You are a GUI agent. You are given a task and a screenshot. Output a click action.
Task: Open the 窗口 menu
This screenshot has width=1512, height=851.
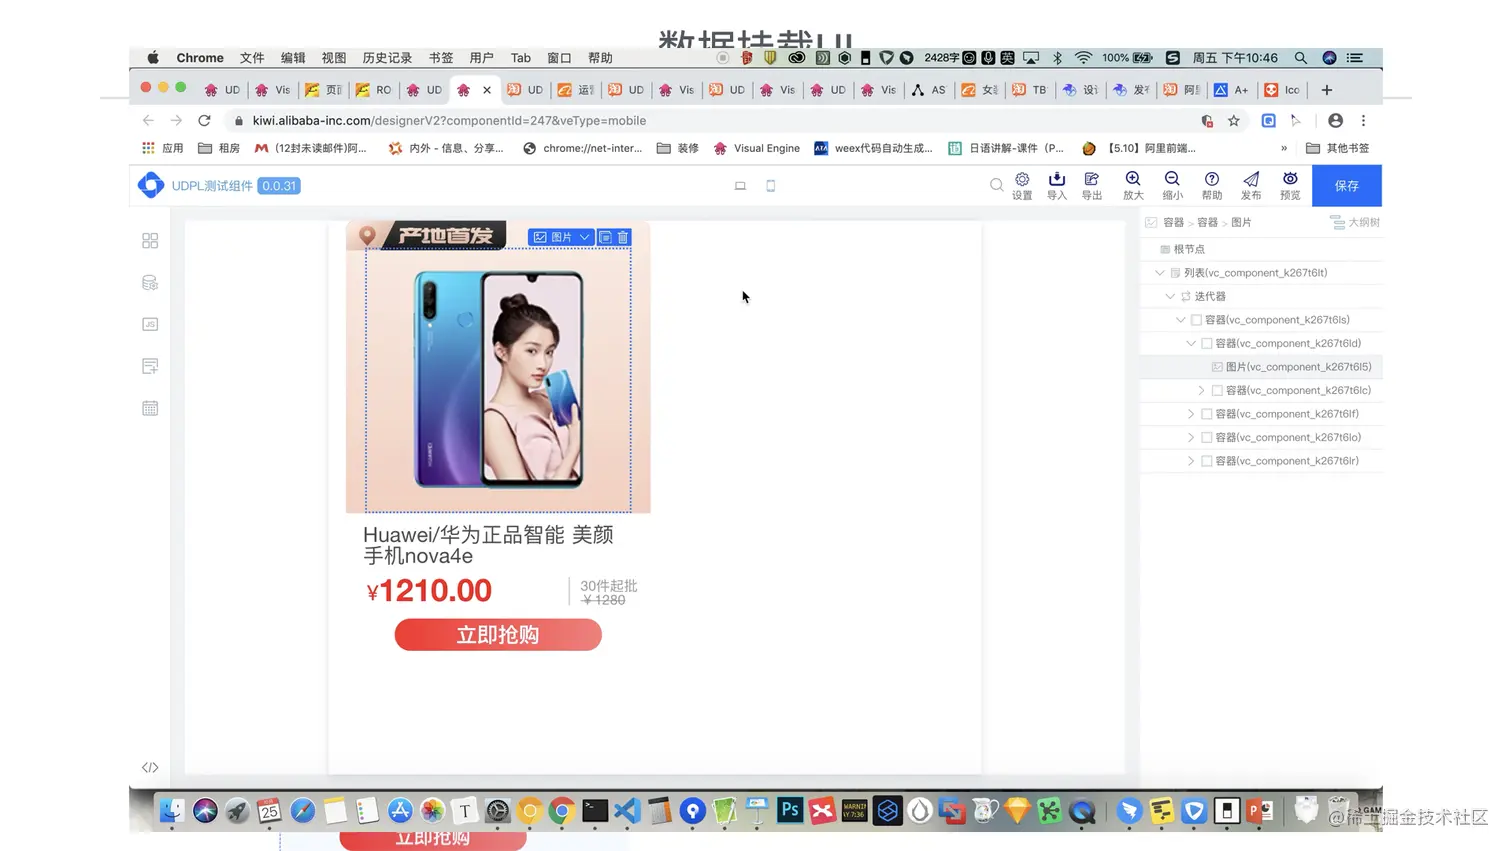(559, 58)
